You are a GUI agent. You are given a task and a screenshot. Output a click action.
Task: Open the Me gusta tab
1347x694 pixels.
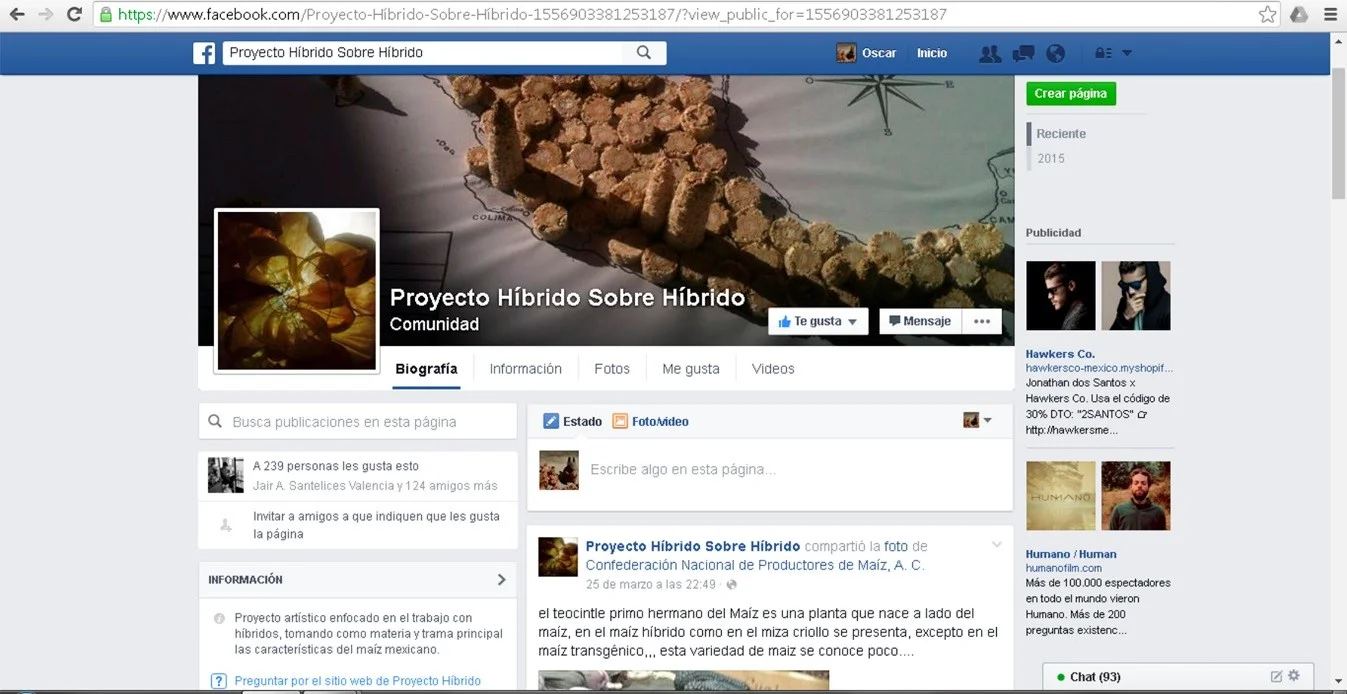pos(691,368)
